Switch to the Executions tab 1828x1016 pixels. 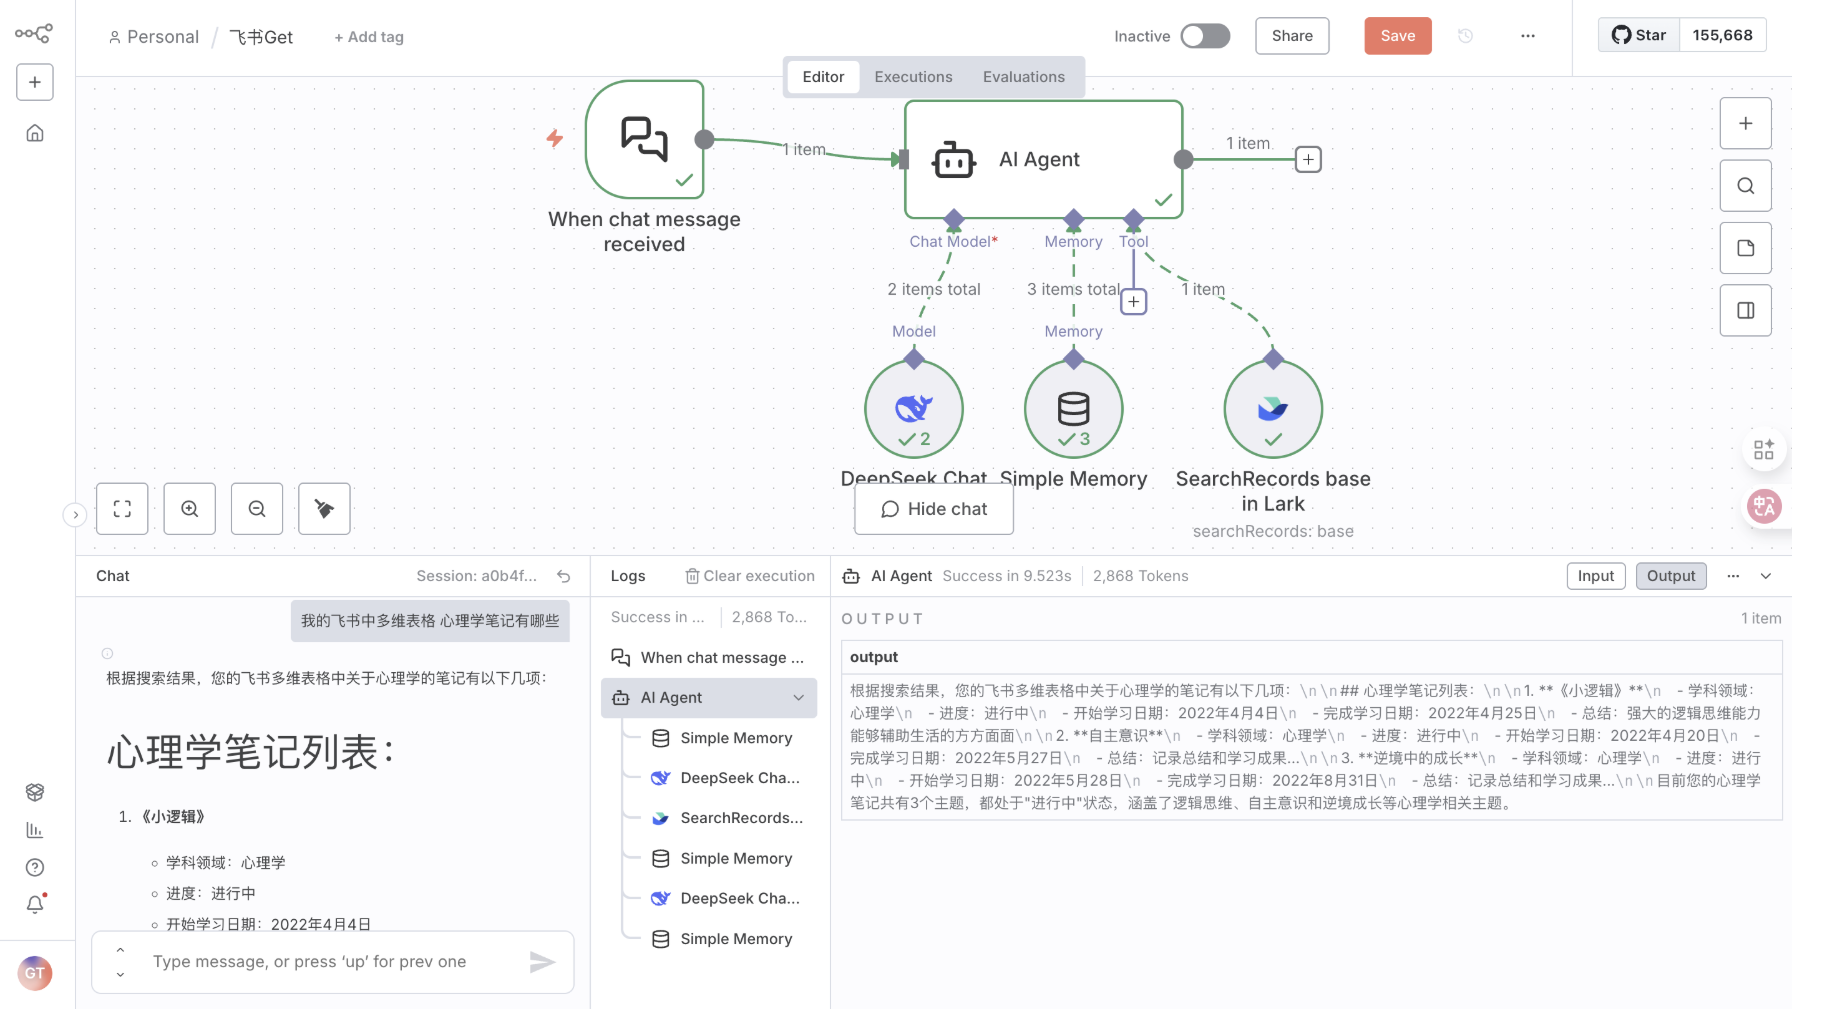coord(913,76)
